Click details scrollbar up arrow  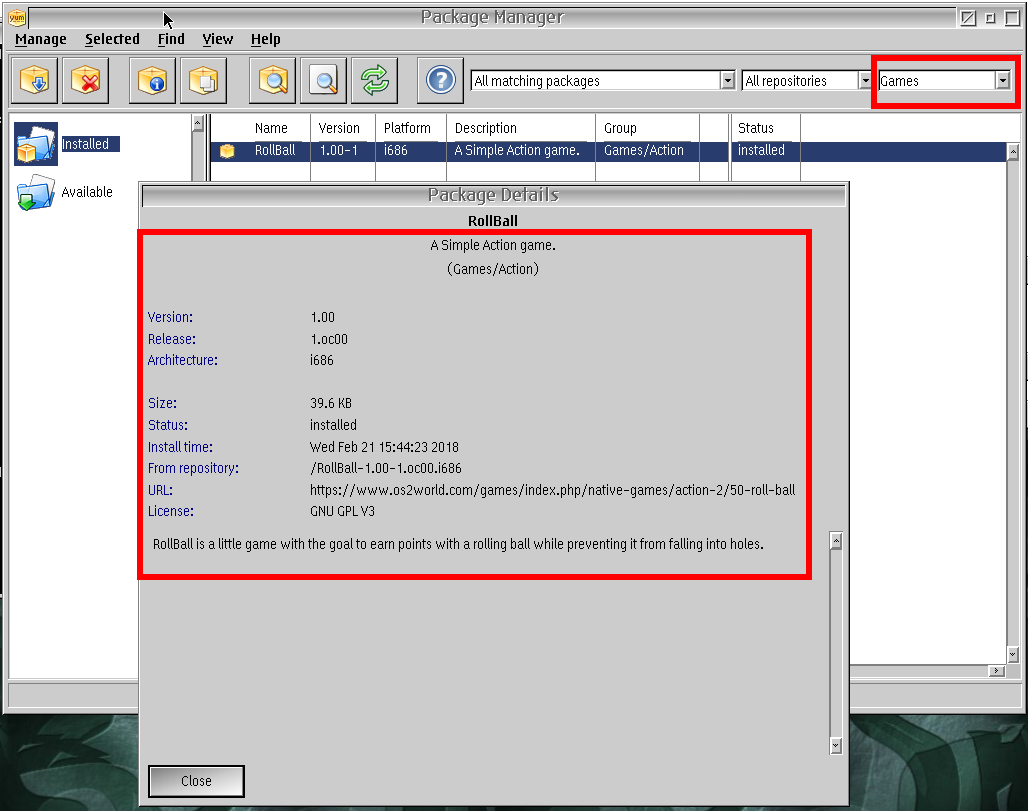836,541
